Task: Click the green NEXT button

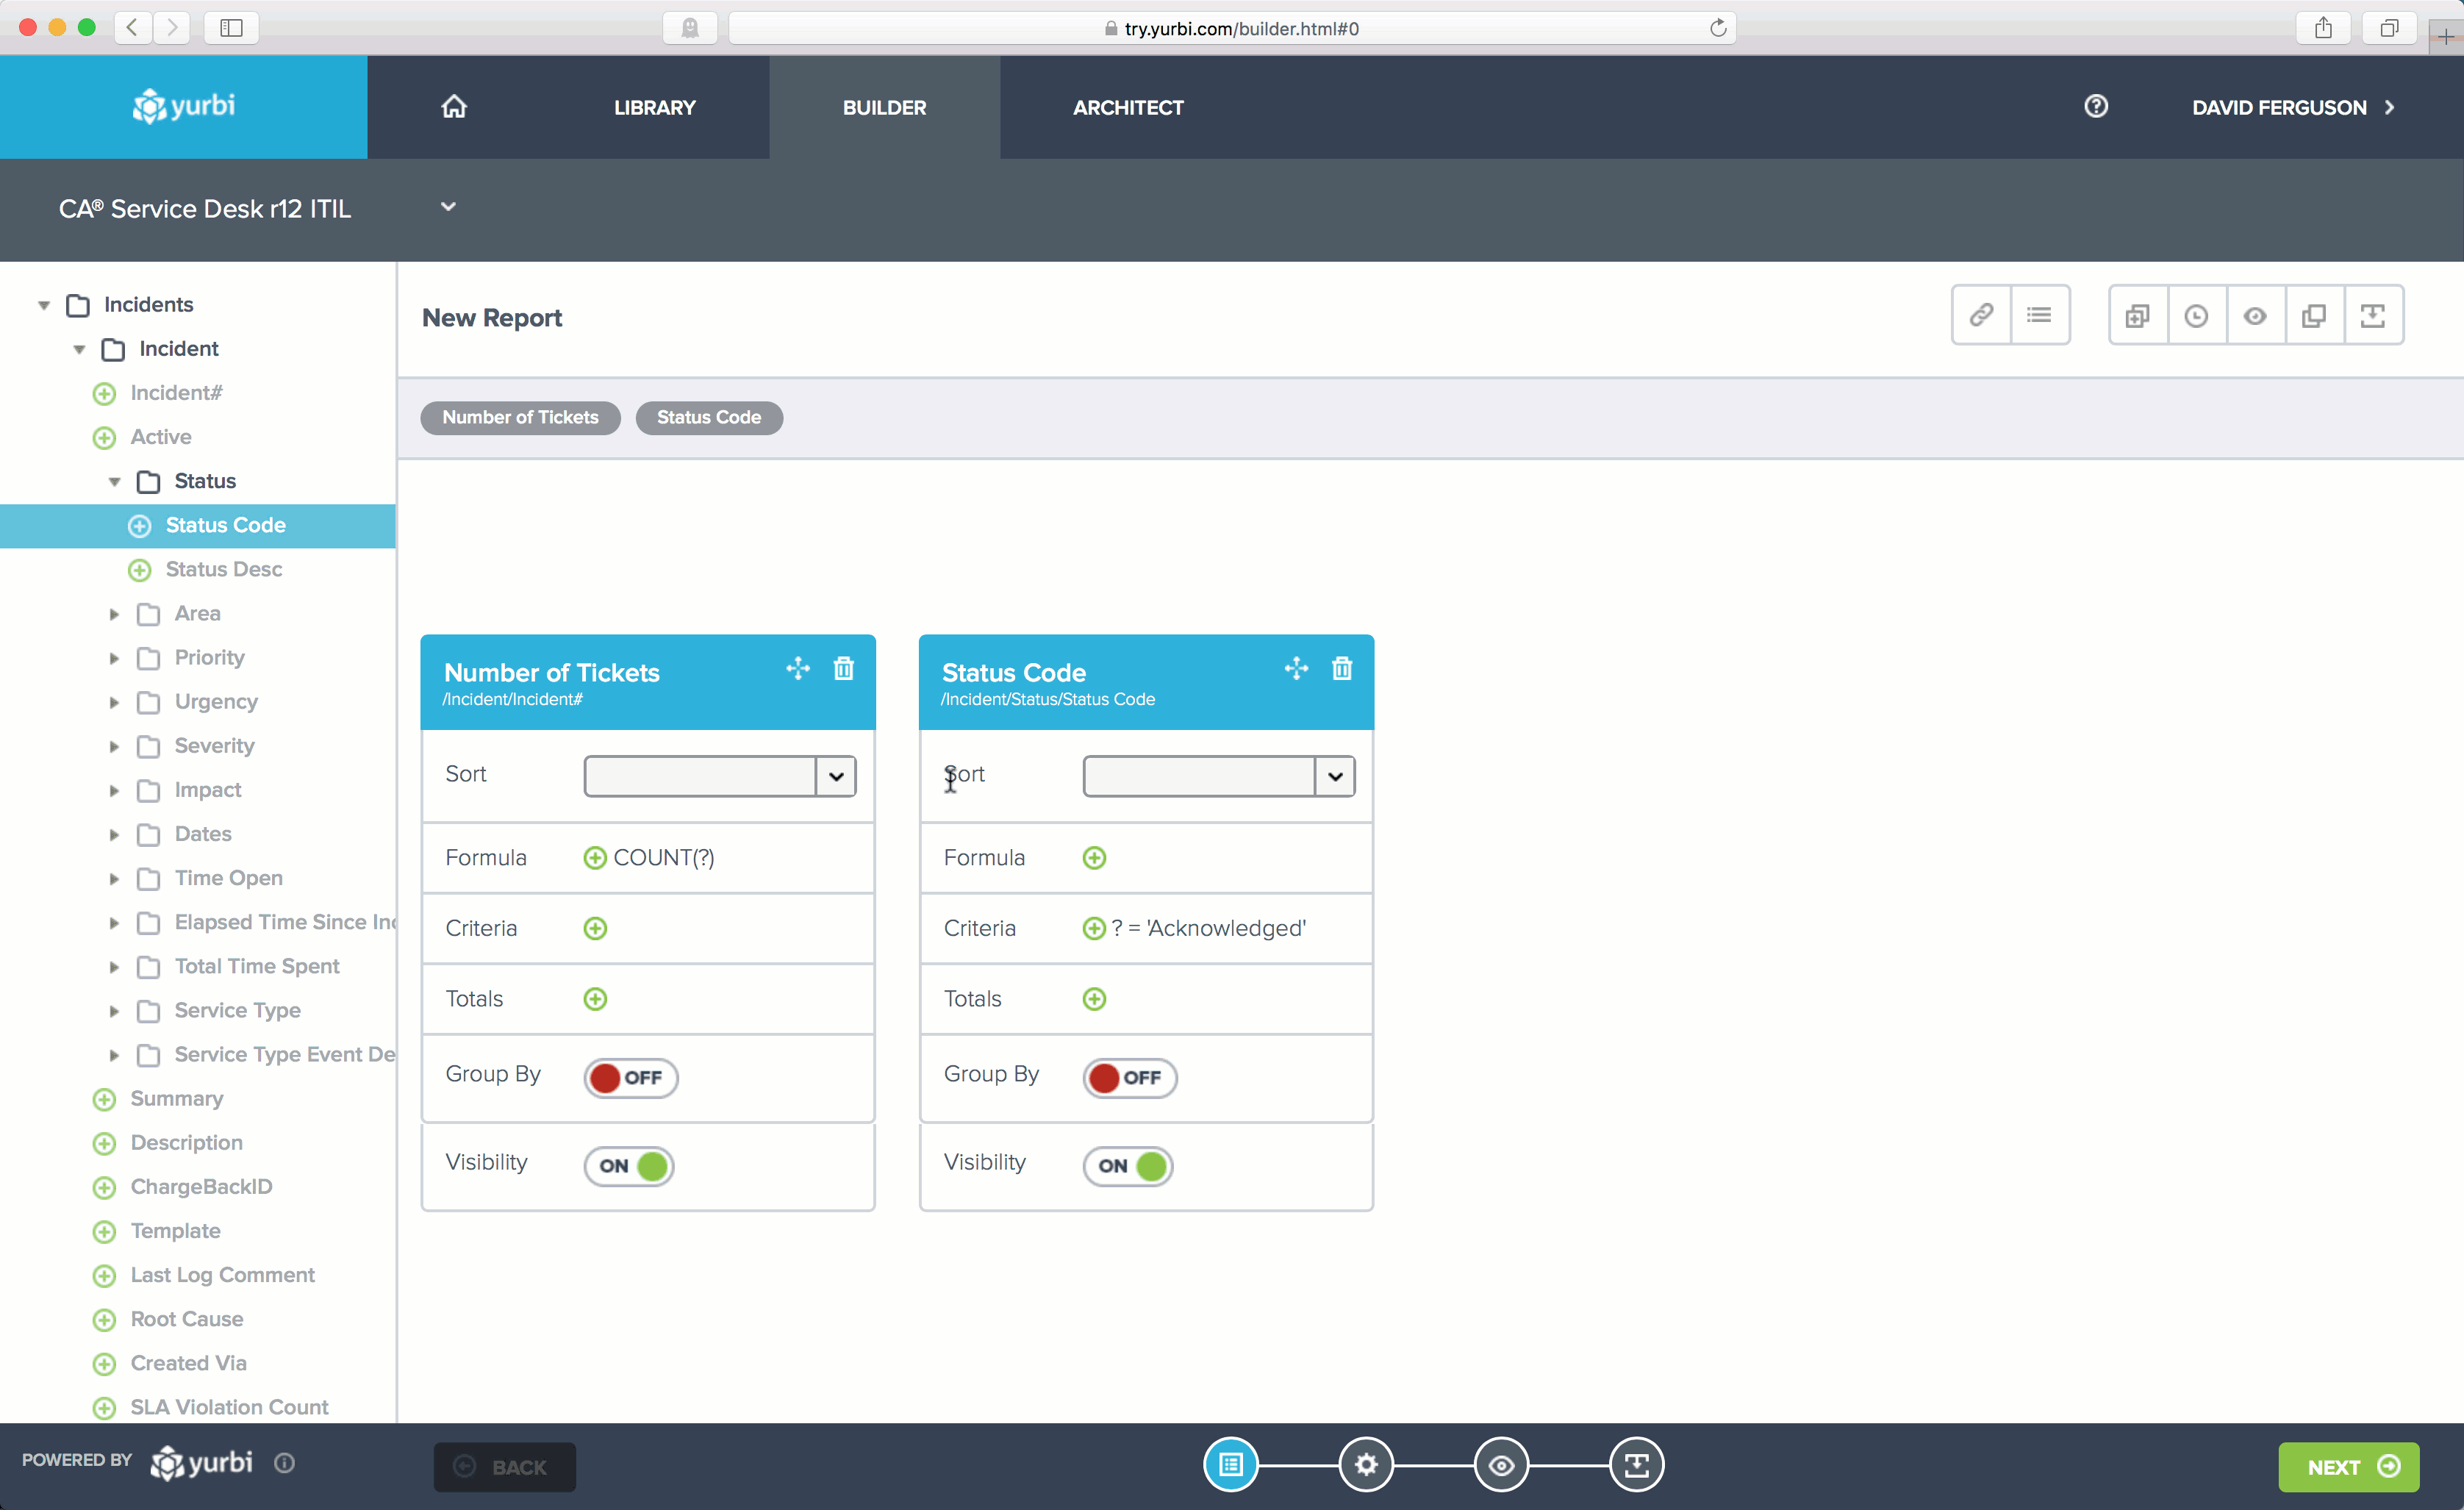Action: [2348, 1467]
